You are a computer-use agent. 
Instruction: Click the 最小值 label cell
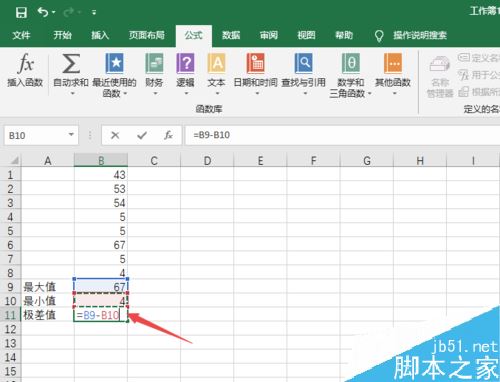tap(48, 301)
